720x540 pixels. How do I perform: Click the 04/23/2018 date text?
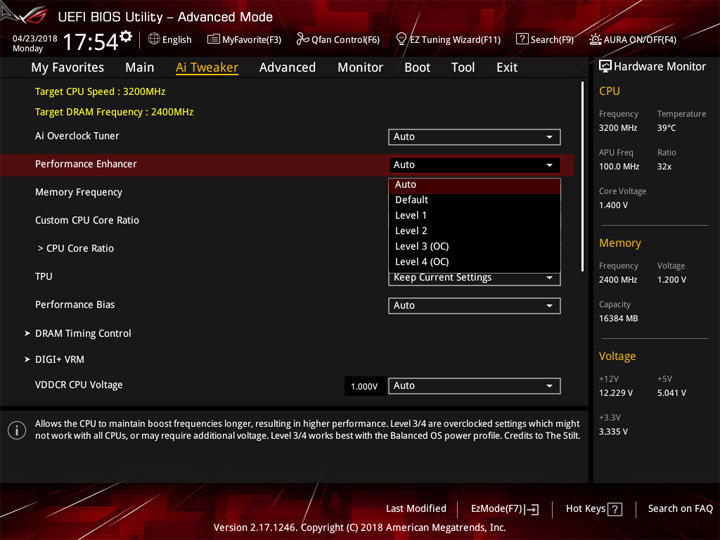tap(35, 39)
